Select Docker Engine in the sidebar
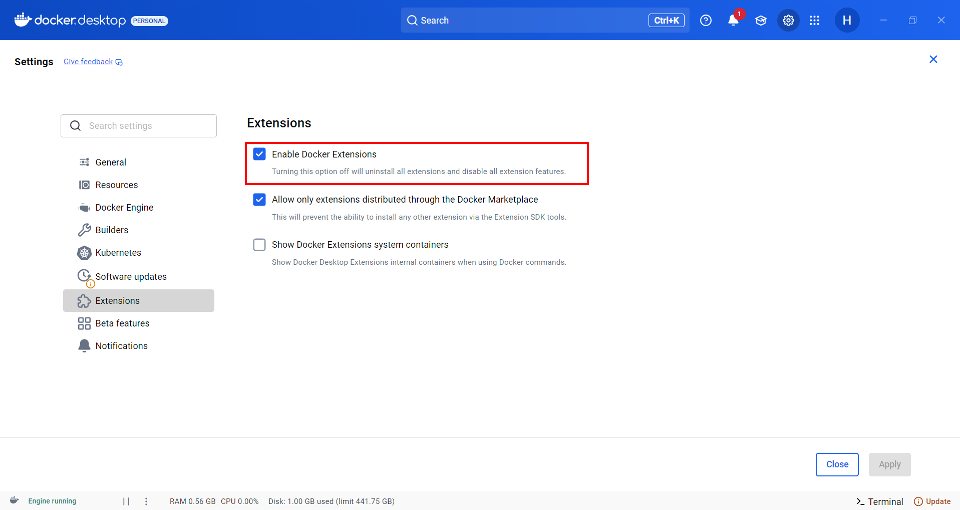The width and height of the screenshot is (960, 510). [124, 208]
